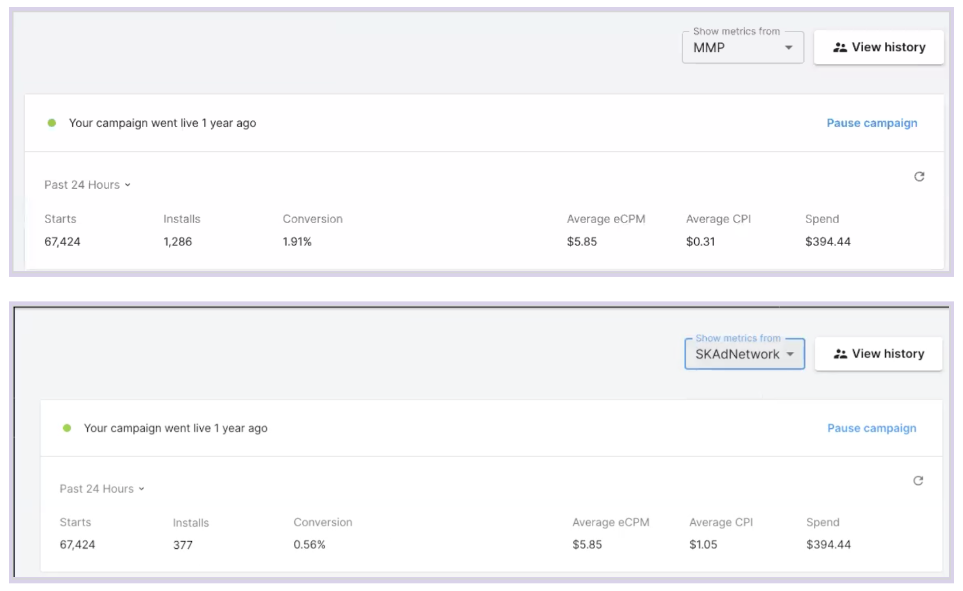Select the 1,286 installs value
The image size is (963, 591).
point(178,242)
